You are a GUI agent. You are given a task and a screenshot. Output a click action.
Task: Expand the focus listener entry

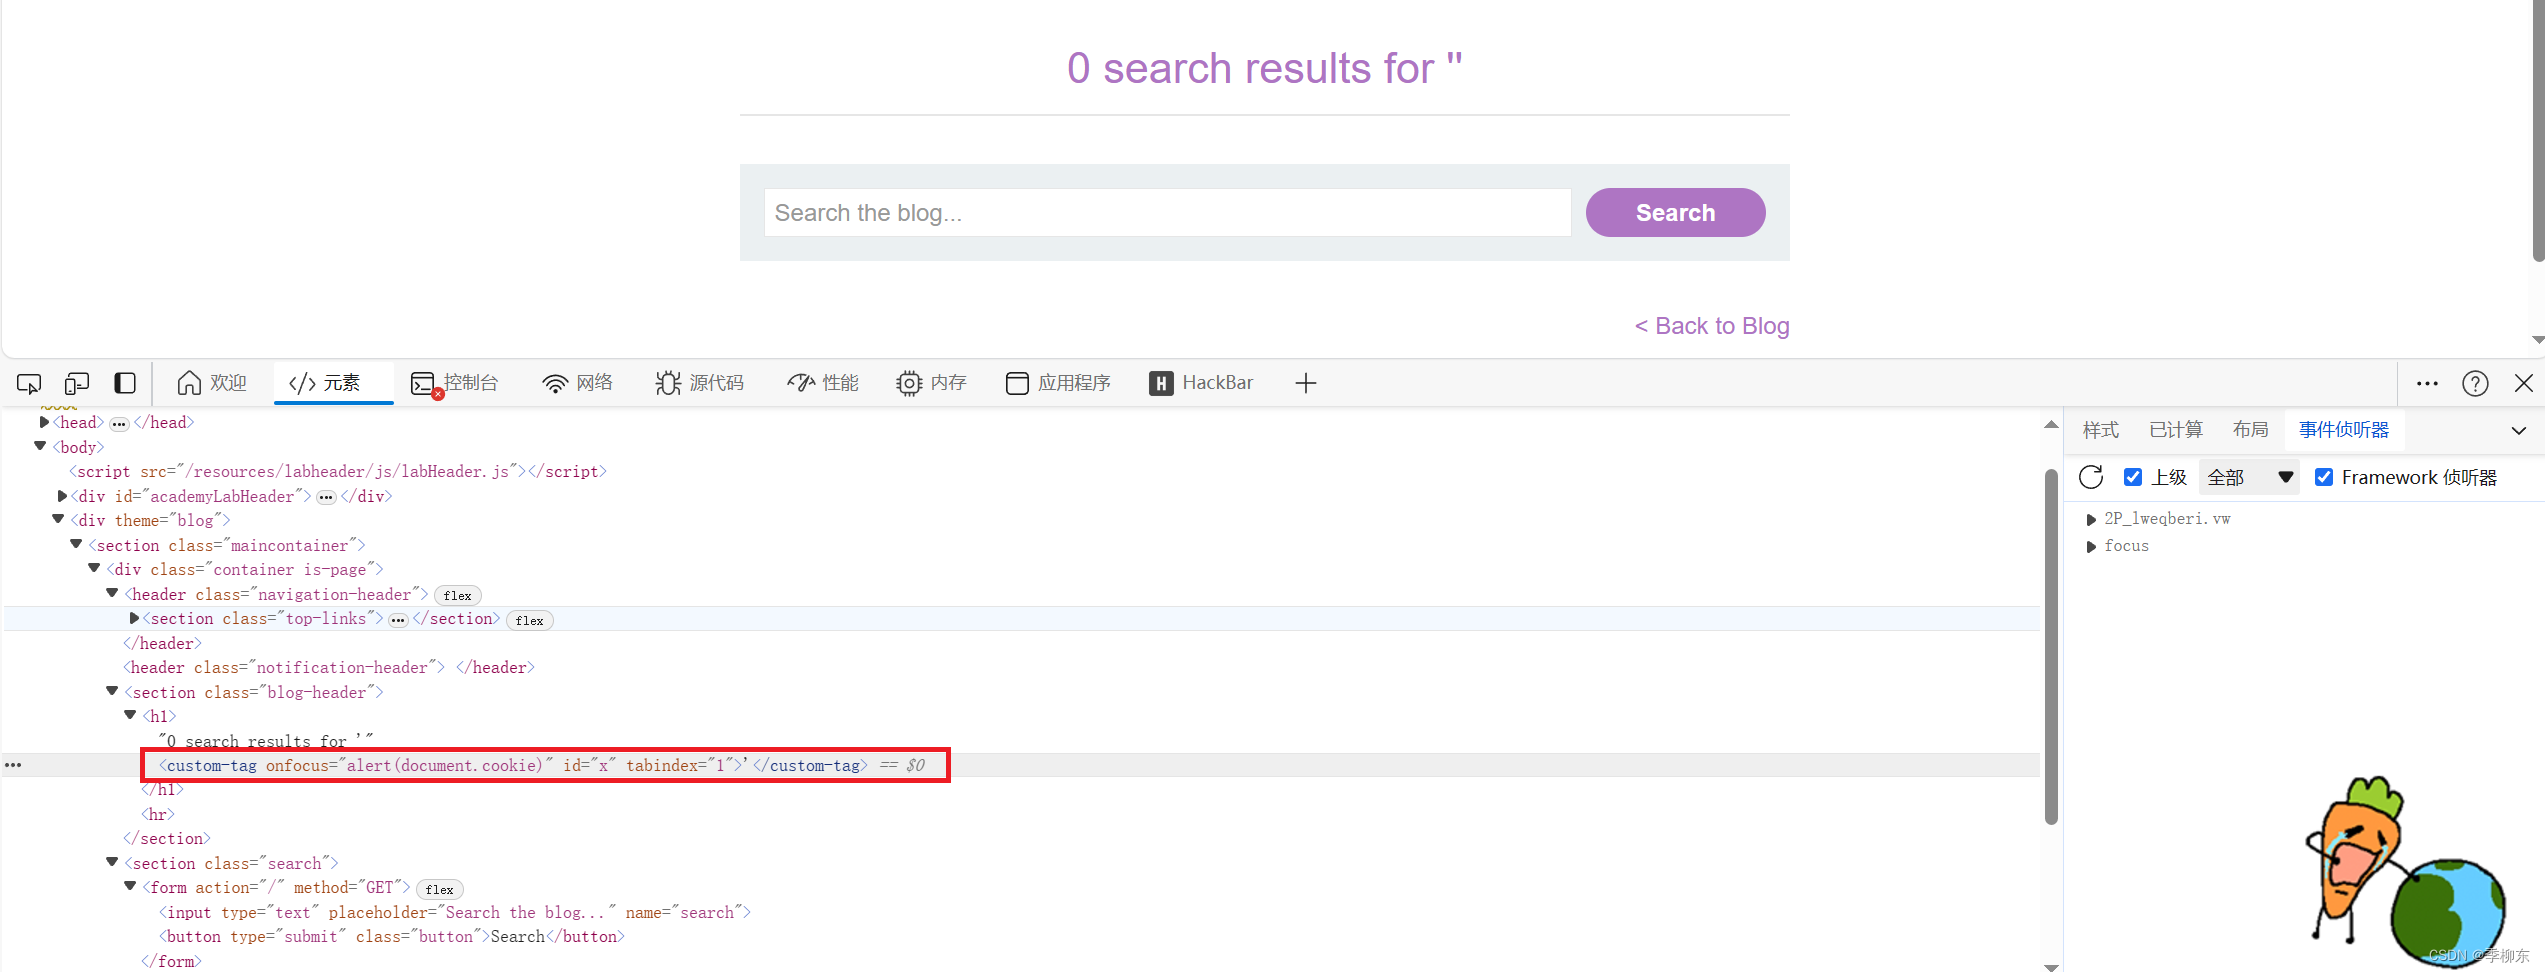pos(2091,546)
